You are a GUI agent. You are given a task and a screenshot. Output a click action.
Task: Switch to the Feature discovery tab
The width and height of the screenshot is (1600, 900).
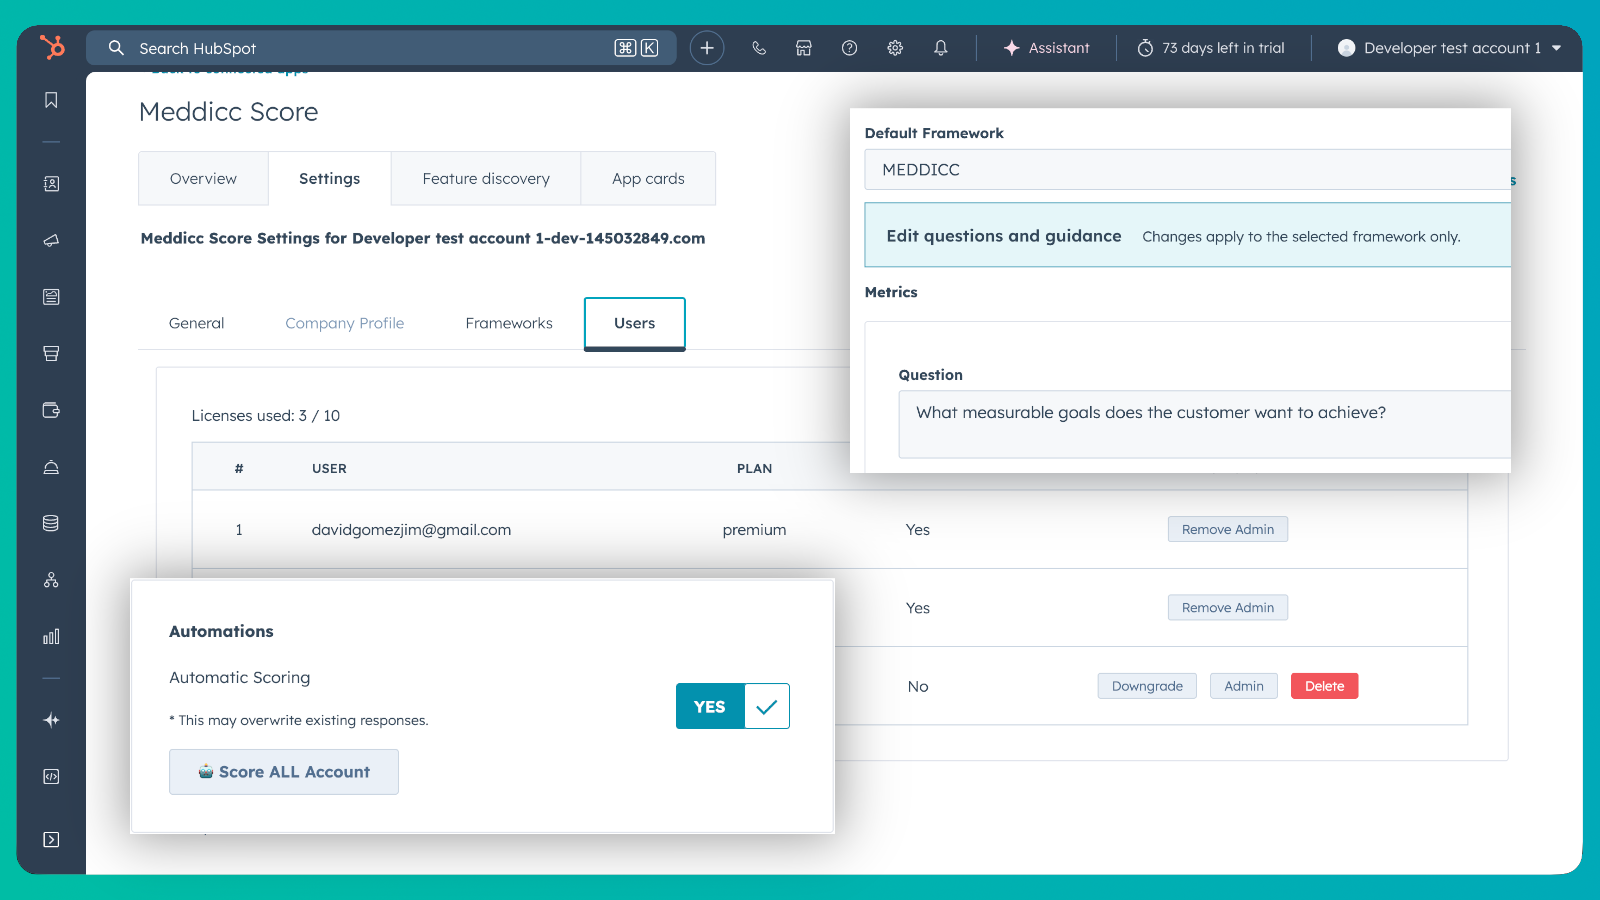(x=486, y=178)
